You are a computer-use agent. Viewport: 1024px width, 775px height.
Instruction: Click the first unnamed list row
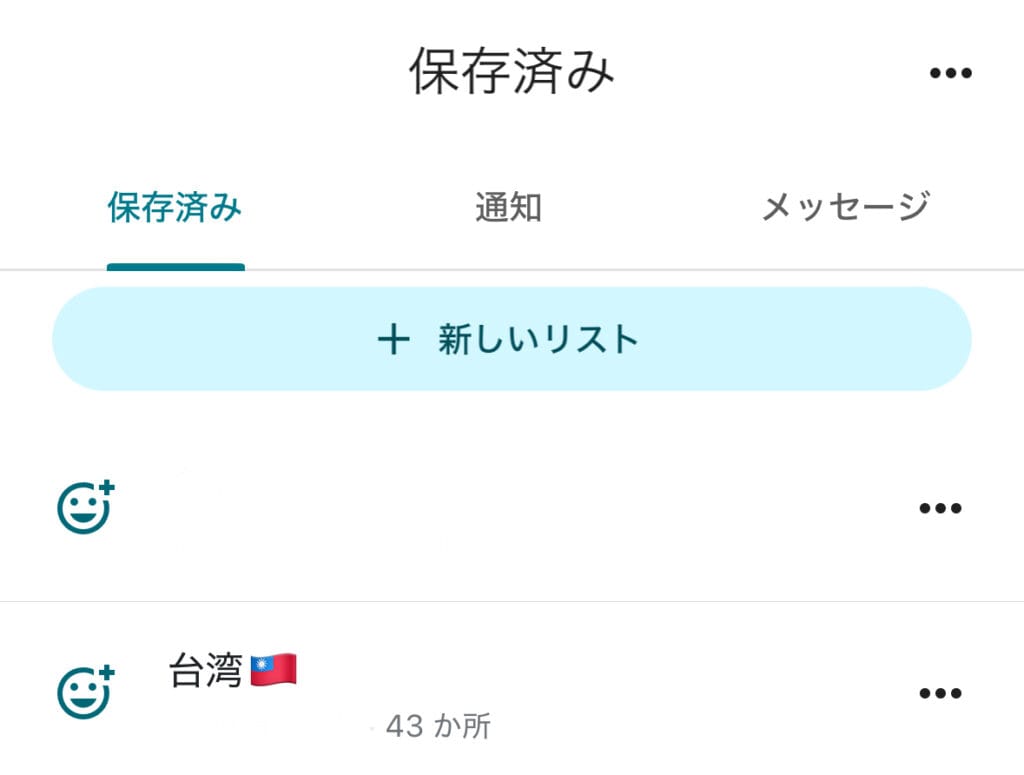450,507
